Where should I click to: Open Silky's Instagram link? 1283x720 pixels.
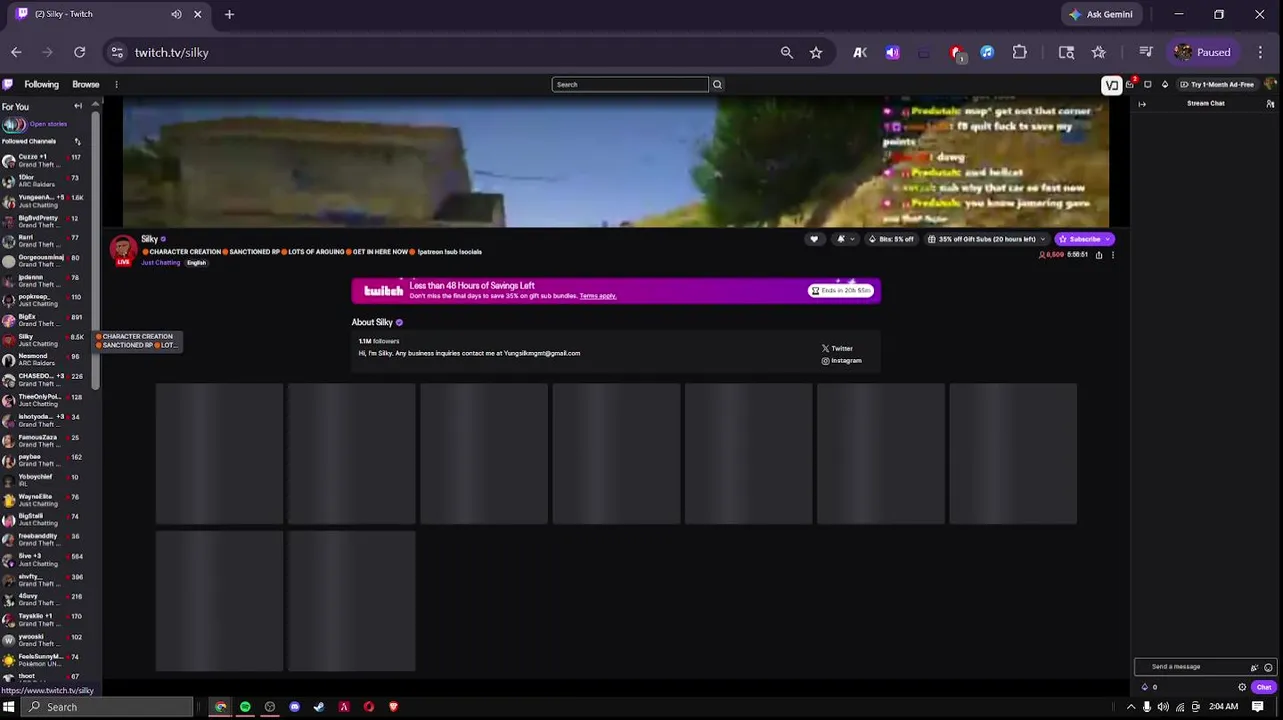point(841,361)
